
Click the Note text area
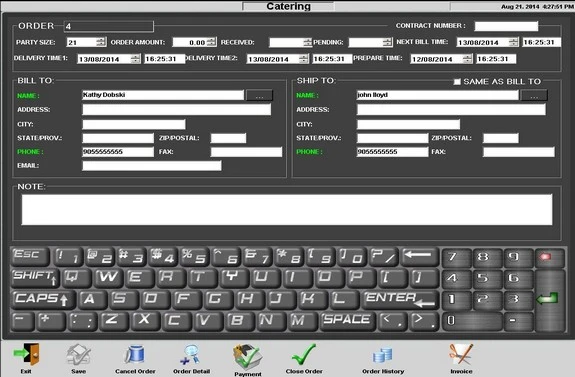(x=287, y=209)
